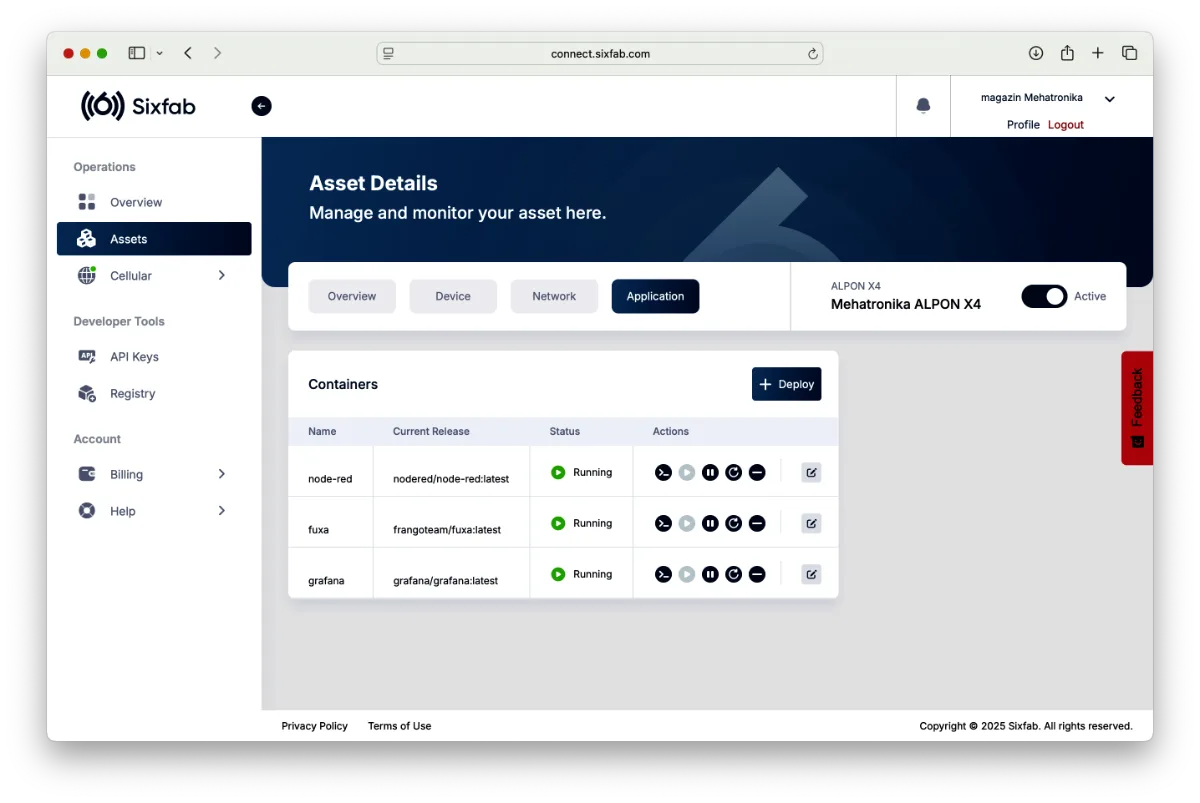This screenshot has height=803, width=1200.
Task: Click the Logout link
Action: click(1066, 125)
